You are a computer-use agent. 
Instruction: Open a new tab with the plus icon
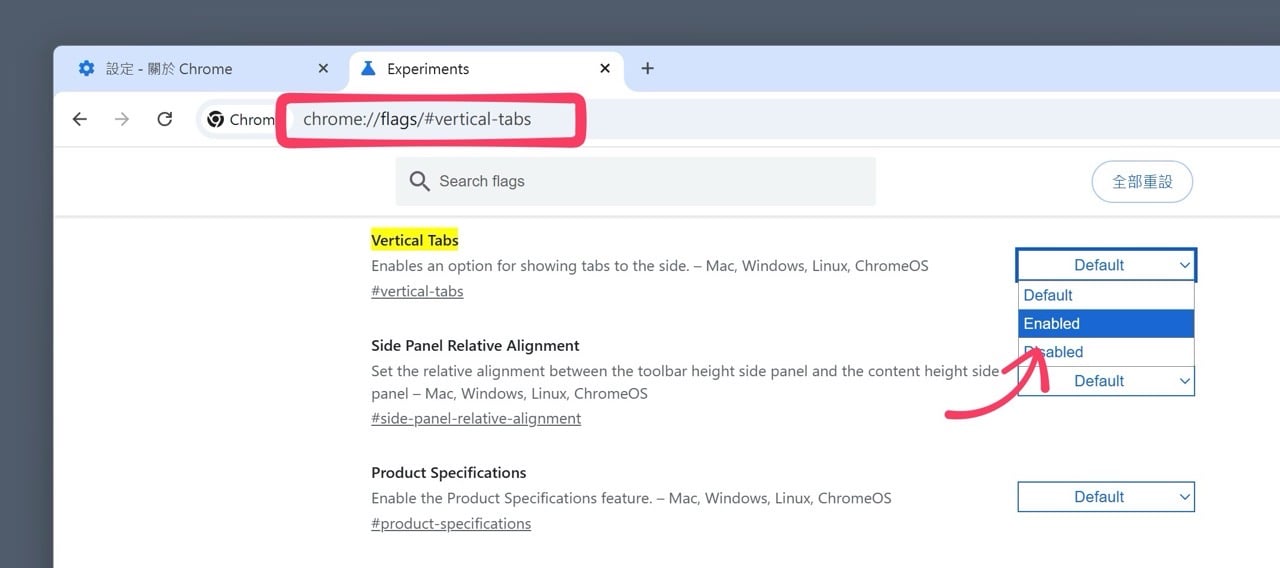click(x=647, y=68)
